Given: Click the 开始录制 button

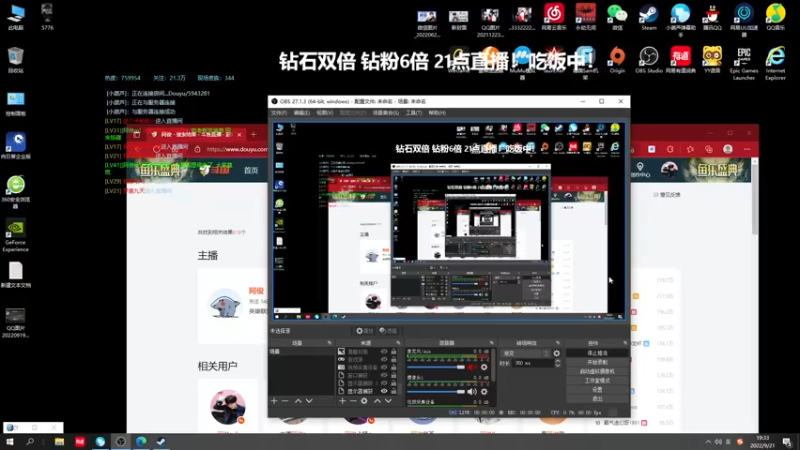Looking at the screenshot, I should pos(597,362).
